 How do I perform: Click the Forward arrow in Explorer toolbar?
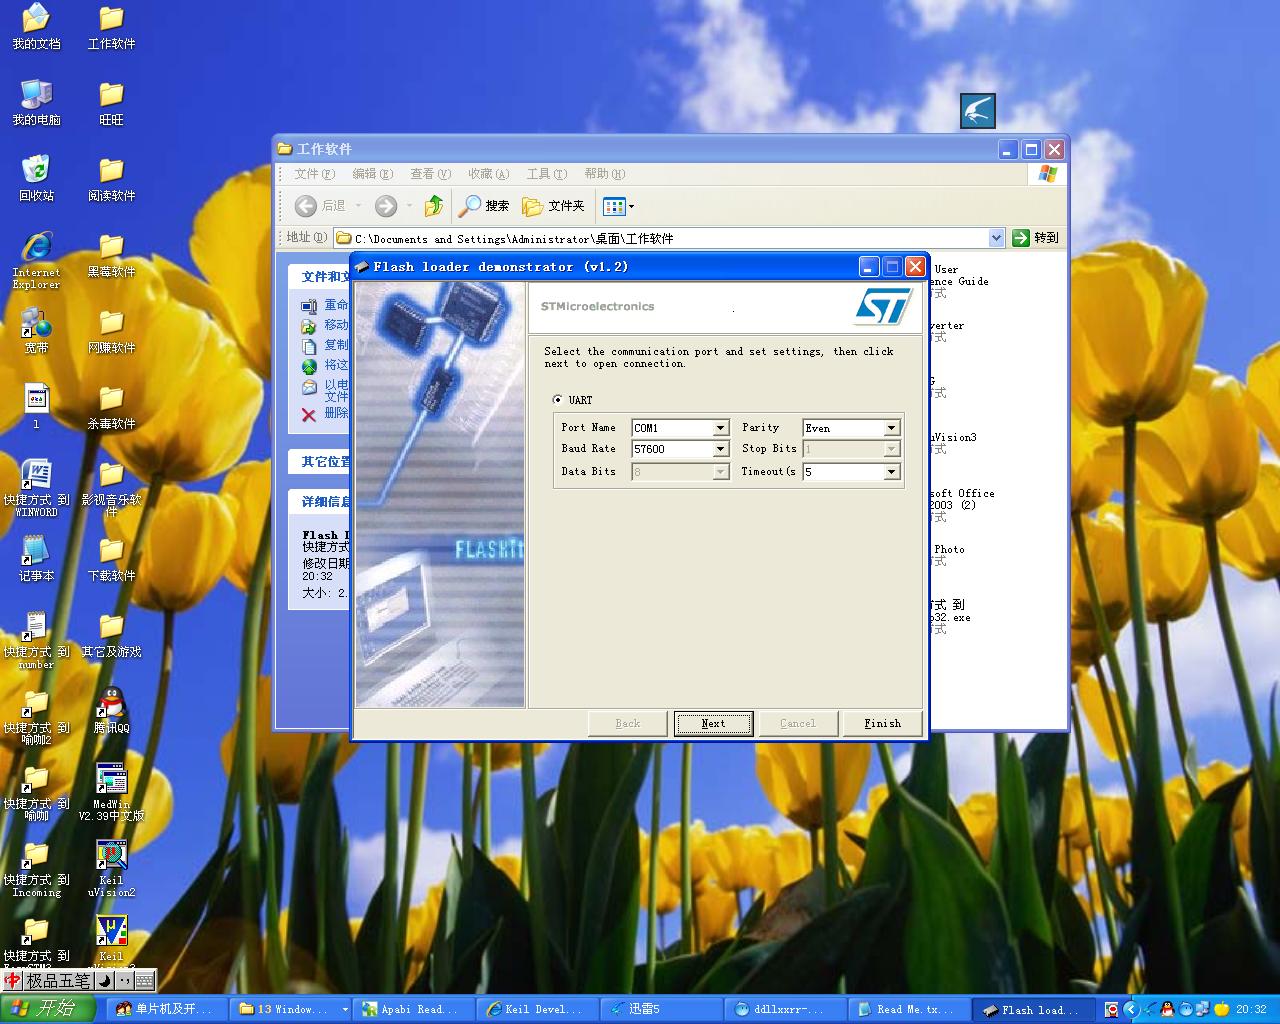tap(386, 206)
